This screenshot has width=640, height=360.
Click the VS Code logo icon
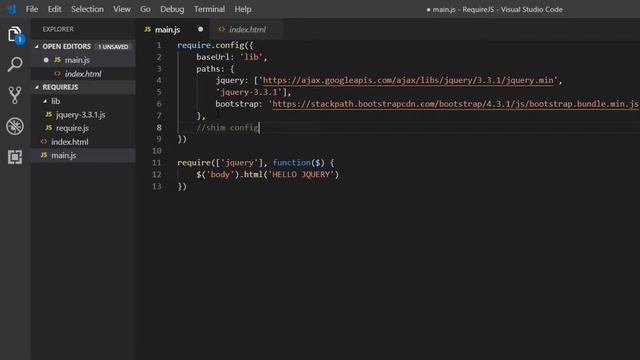(x=11, y=9)
